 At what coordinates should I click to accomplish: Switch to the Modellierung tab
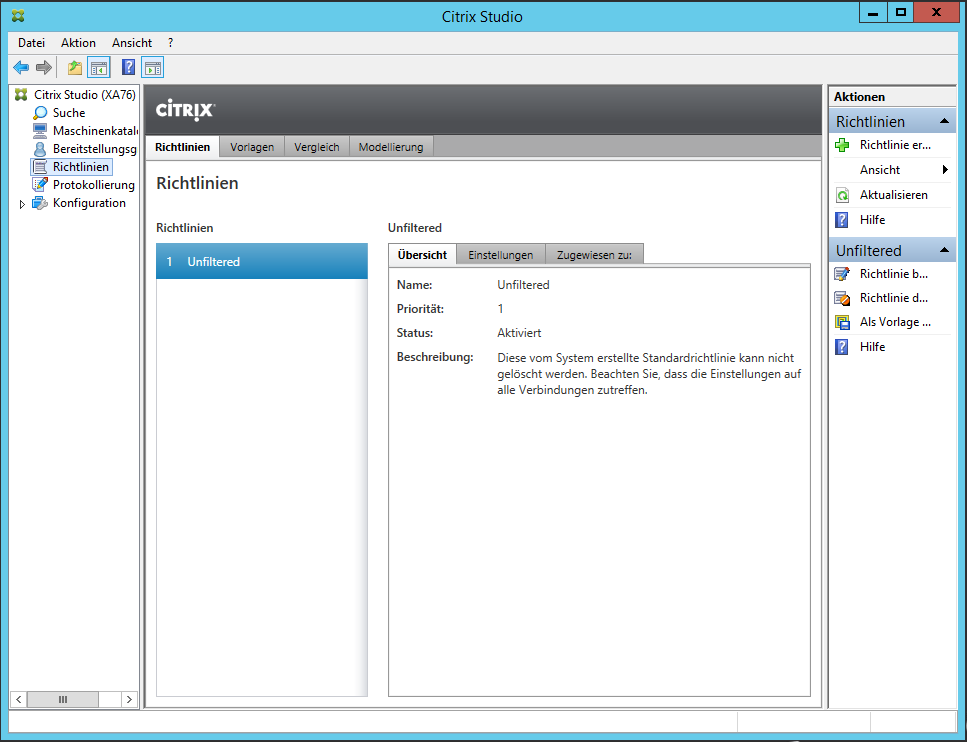pyautogui.click(x=391, y=147)
